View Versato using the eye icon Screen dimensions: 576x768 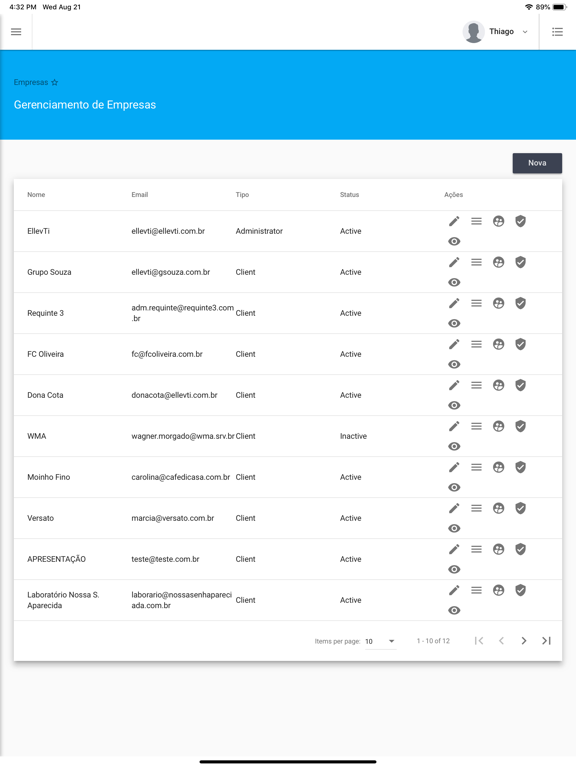coord(454,528)
